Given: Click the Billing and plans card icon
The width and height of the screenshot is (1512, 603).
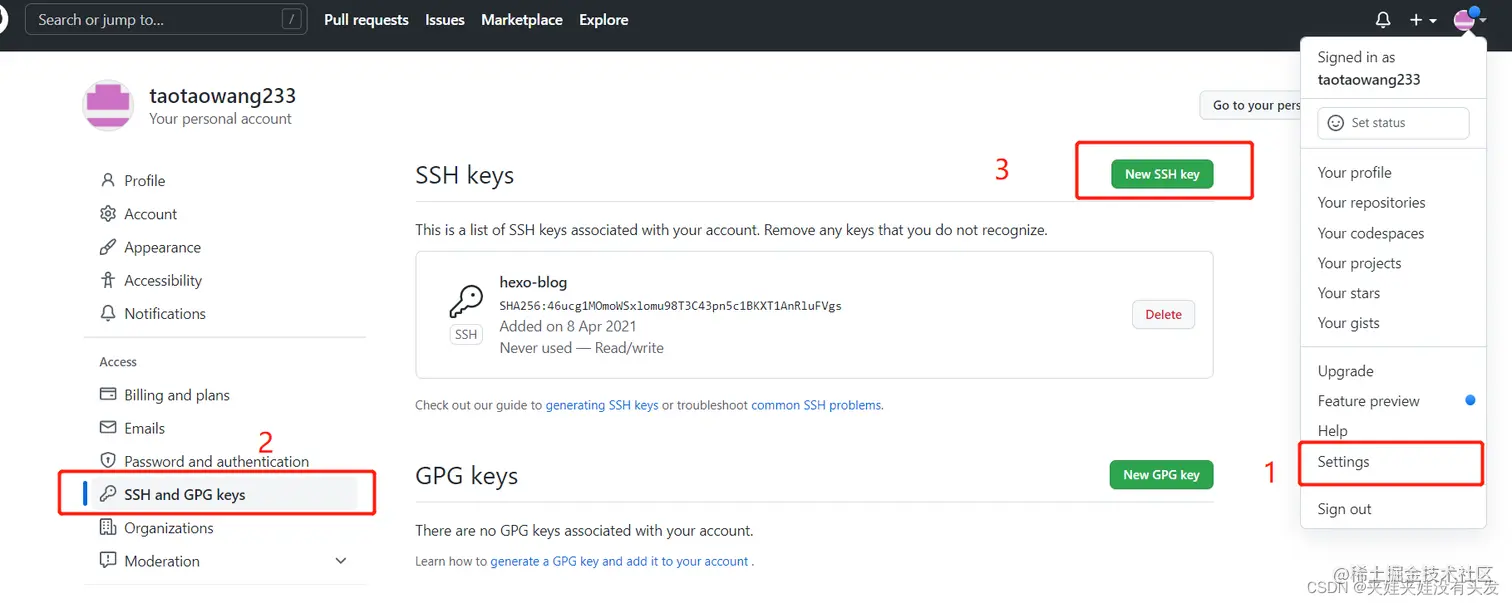Looking at the screenshot, I should pos(108,395).
